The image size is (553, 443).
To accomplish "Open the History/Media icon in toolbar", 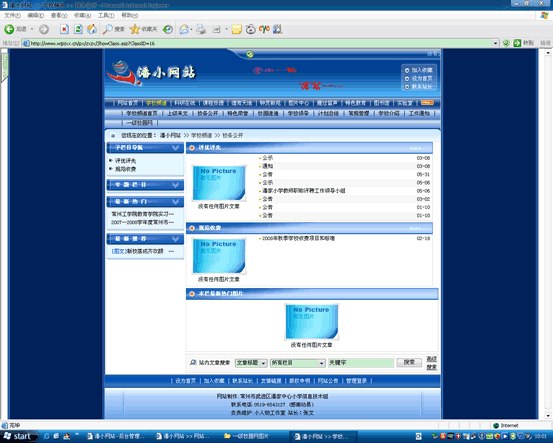I will 168,29.
